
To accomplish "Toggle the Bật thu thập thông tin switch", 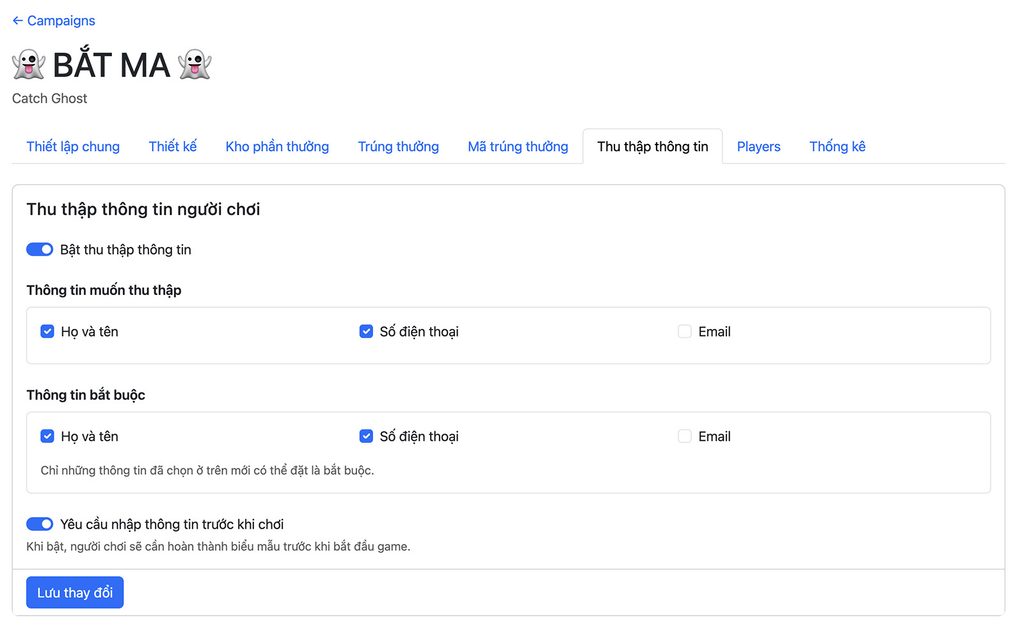I will [39, 249].
